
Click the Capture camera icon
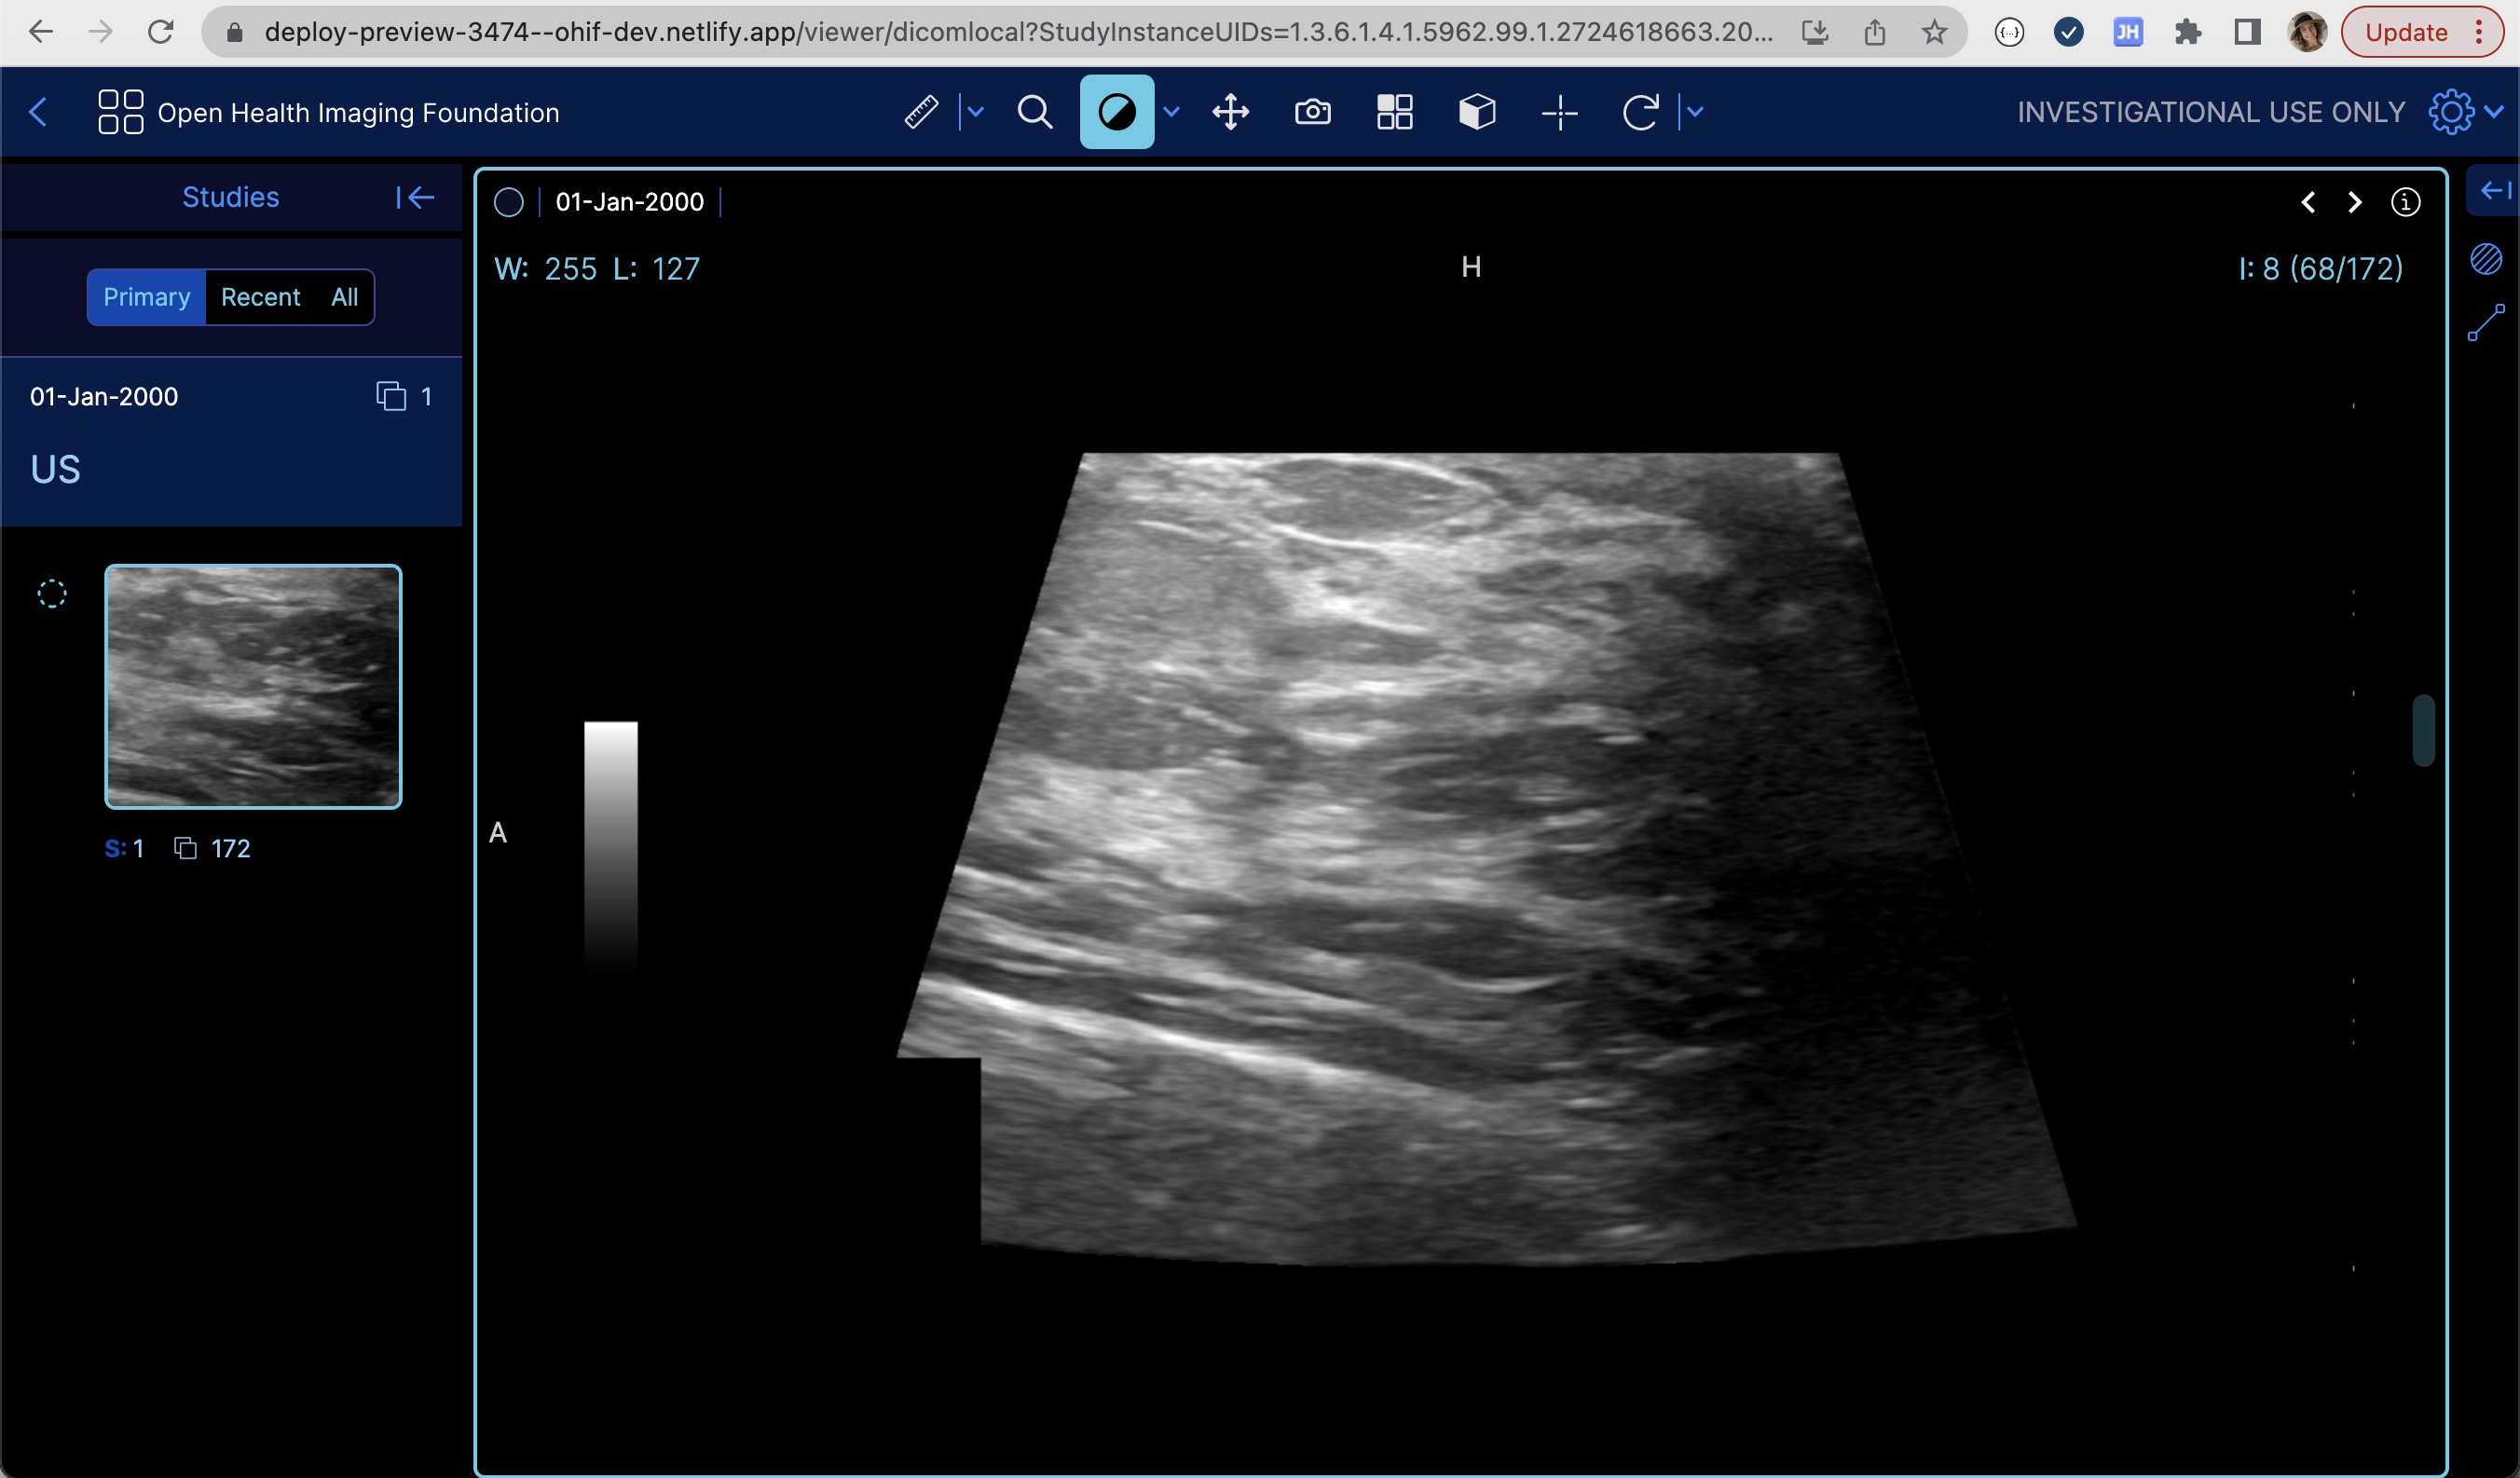point(1312,112)
